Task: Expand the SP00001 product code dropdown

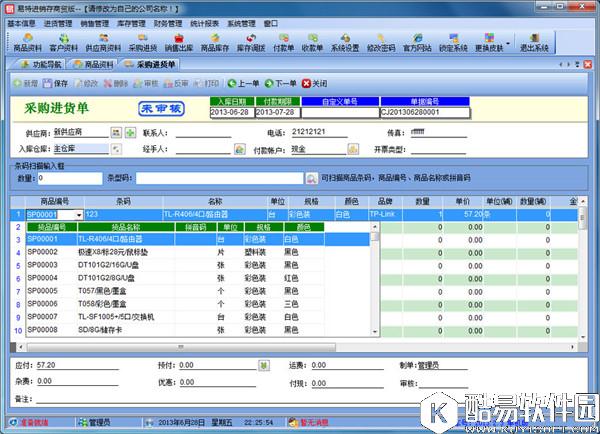Action: pyautogui.click(x=79, y=215)
